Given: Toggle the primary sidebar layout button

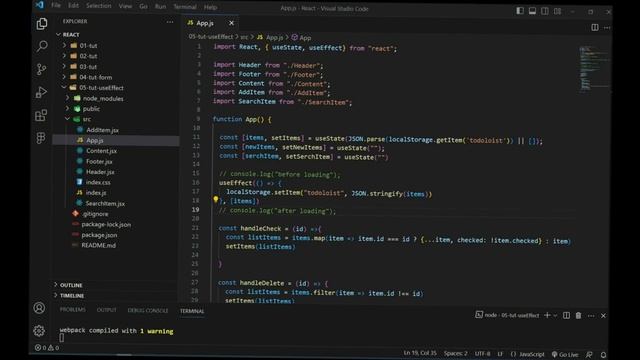Looking at the screenshot, I should pyautogui.click(x=520, y=11).
